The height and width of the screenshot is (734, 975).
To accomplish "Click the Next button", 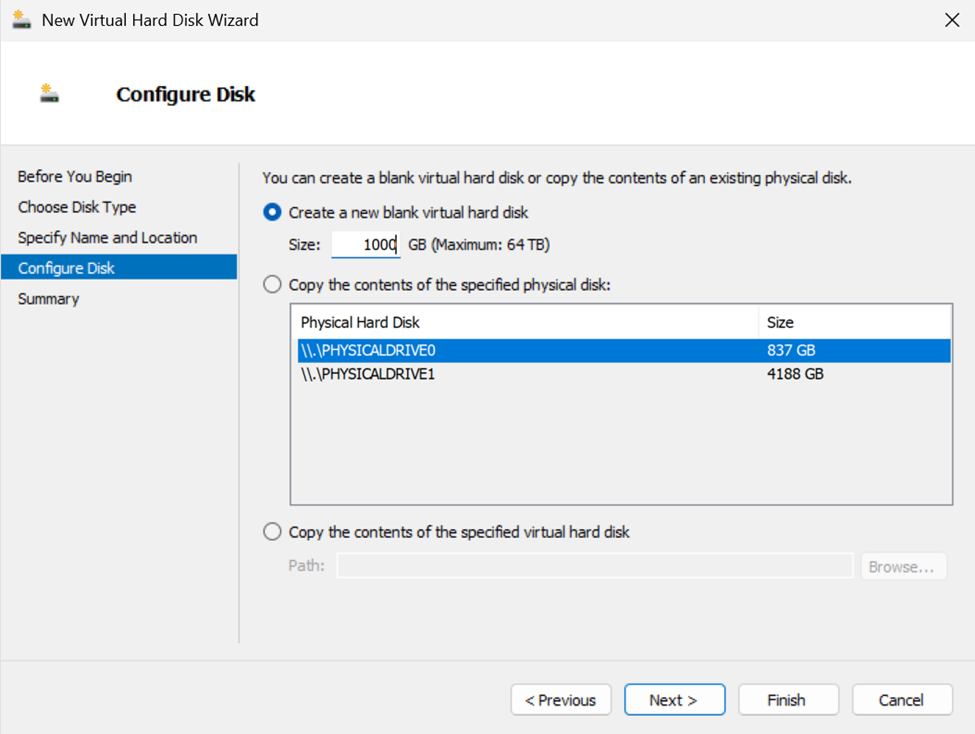I will click(x=675, y=700).
